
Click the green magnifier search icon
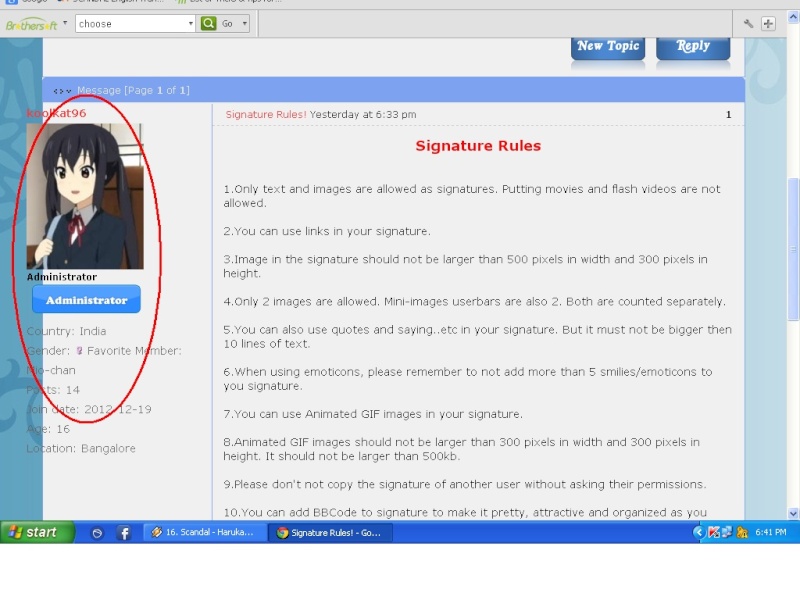coord(209,23)
